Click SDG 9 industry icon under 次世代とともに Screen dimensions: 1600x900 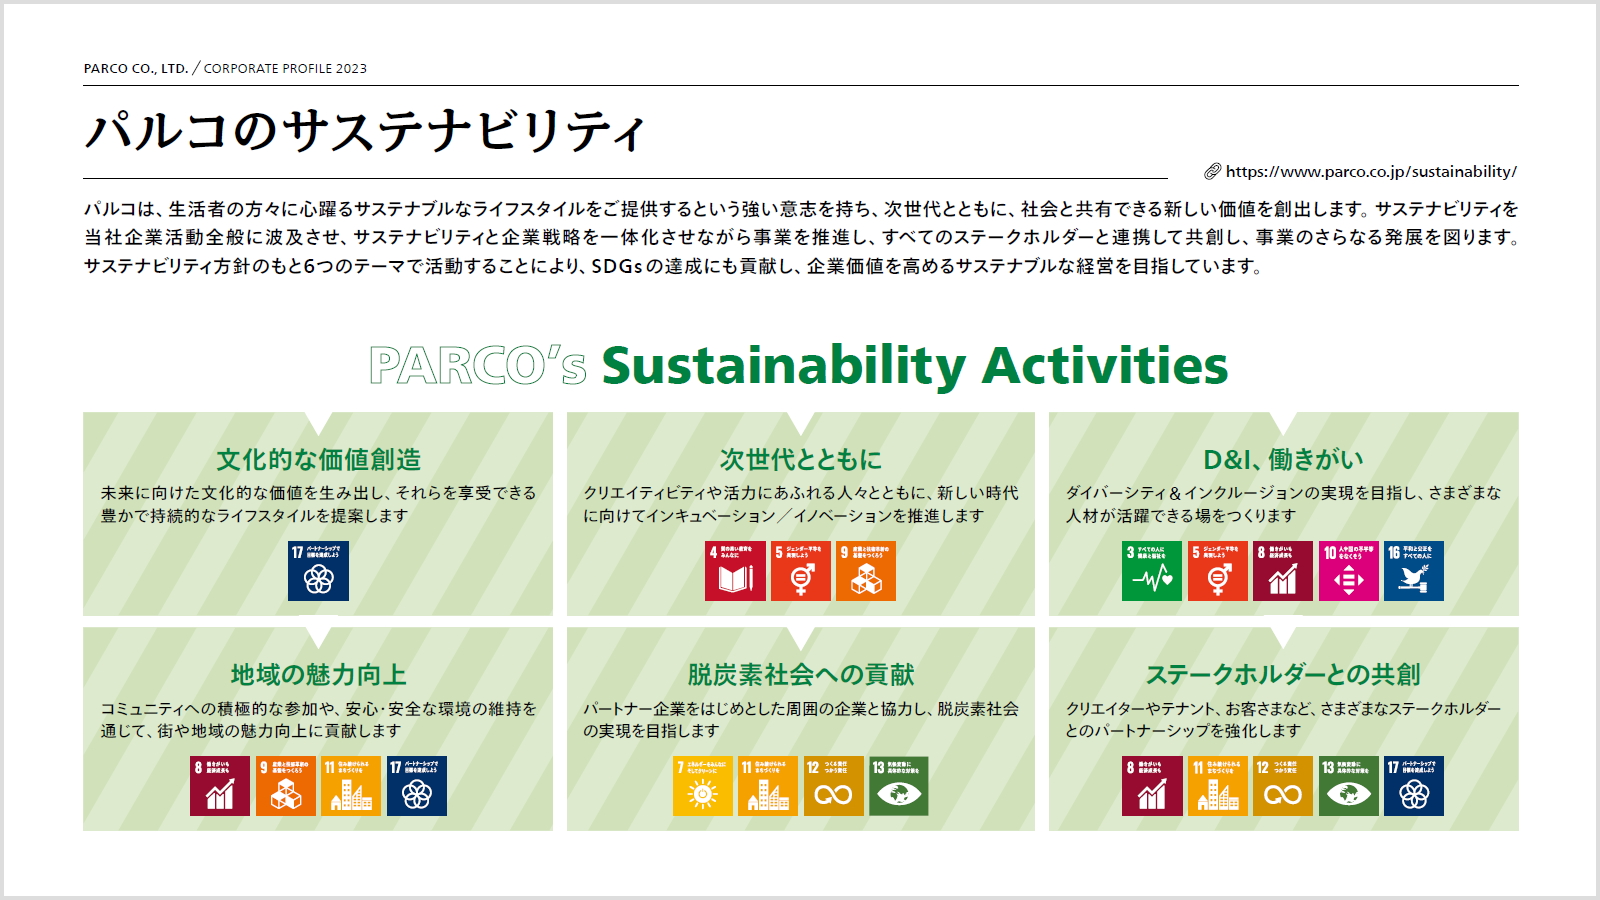[x=866, y=571]
